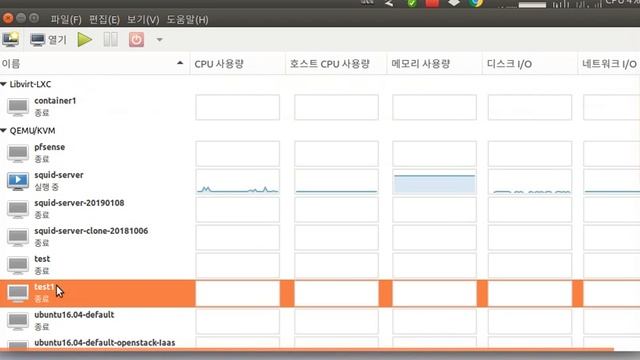Open the selected VM with 열기 button
640x360 pixels.
49,40
